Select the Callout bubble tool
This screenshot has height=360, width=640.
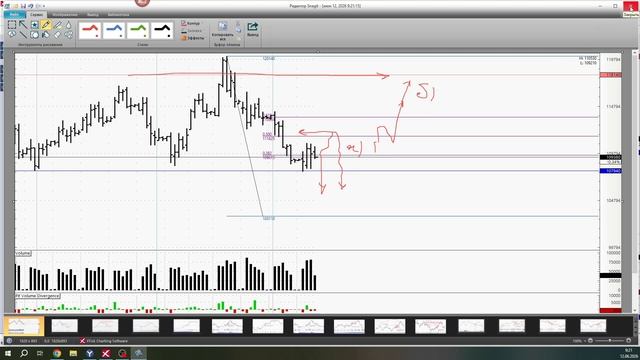click(12, 35)
